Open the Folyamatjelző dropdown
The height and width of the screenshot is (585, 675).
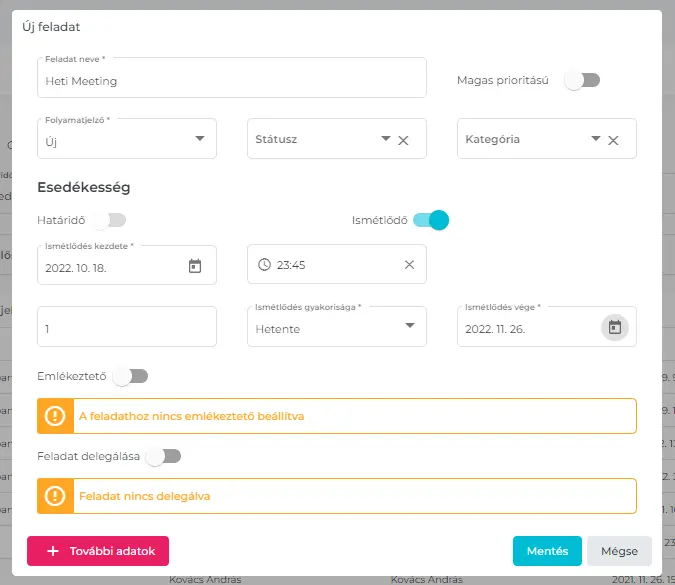pyautogui.click(x=199, y=139)
